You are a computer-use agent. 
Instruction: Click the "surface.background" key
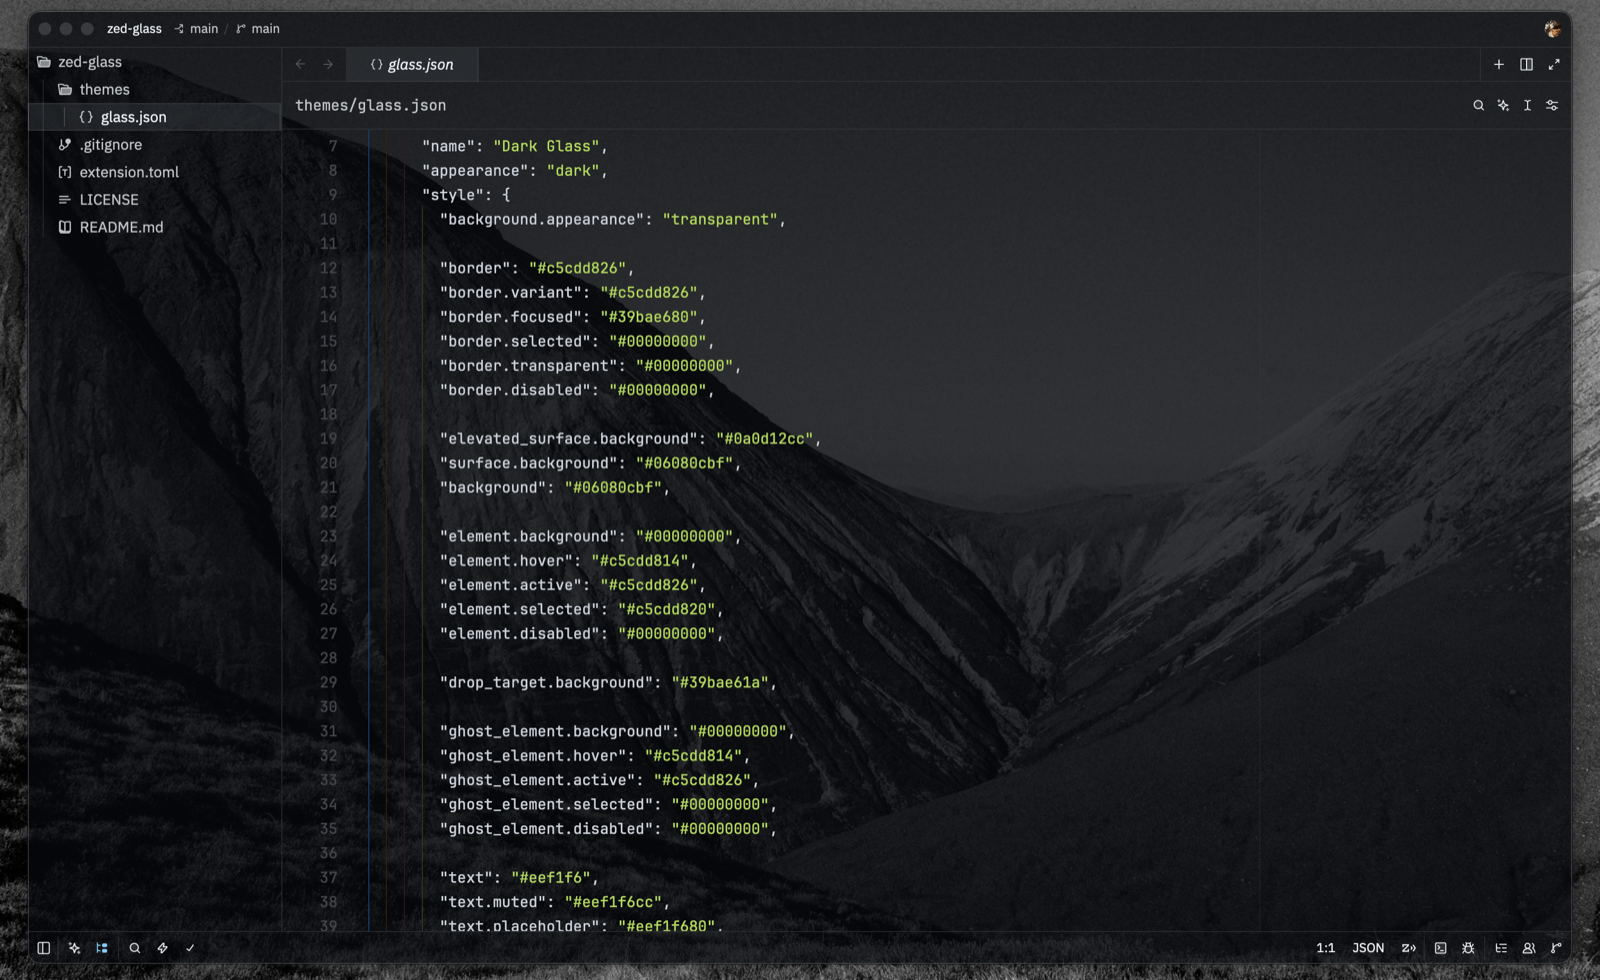(529, 463)
